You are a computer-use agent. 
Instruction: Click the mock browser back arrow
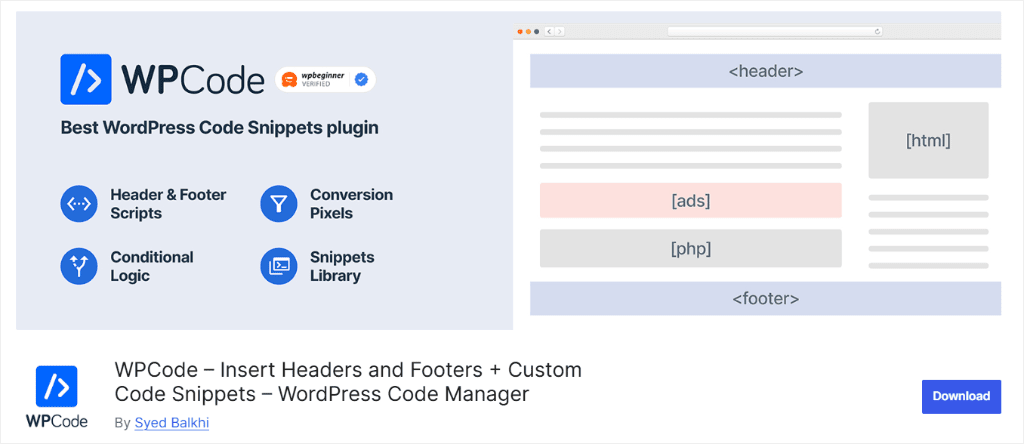pyautogui.click(x=549, y=31)
